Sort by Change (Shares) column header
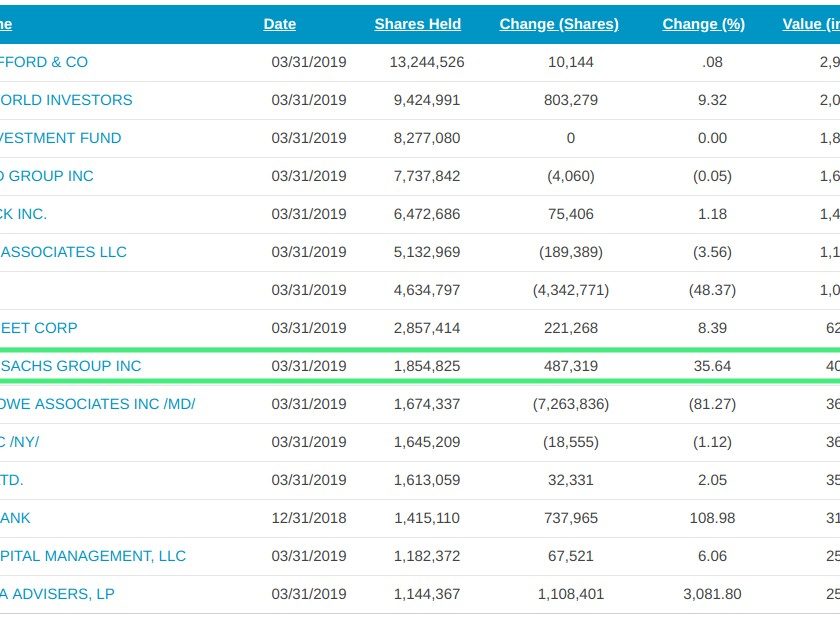This screenshot has height=617, width=840. click(559, 24)
